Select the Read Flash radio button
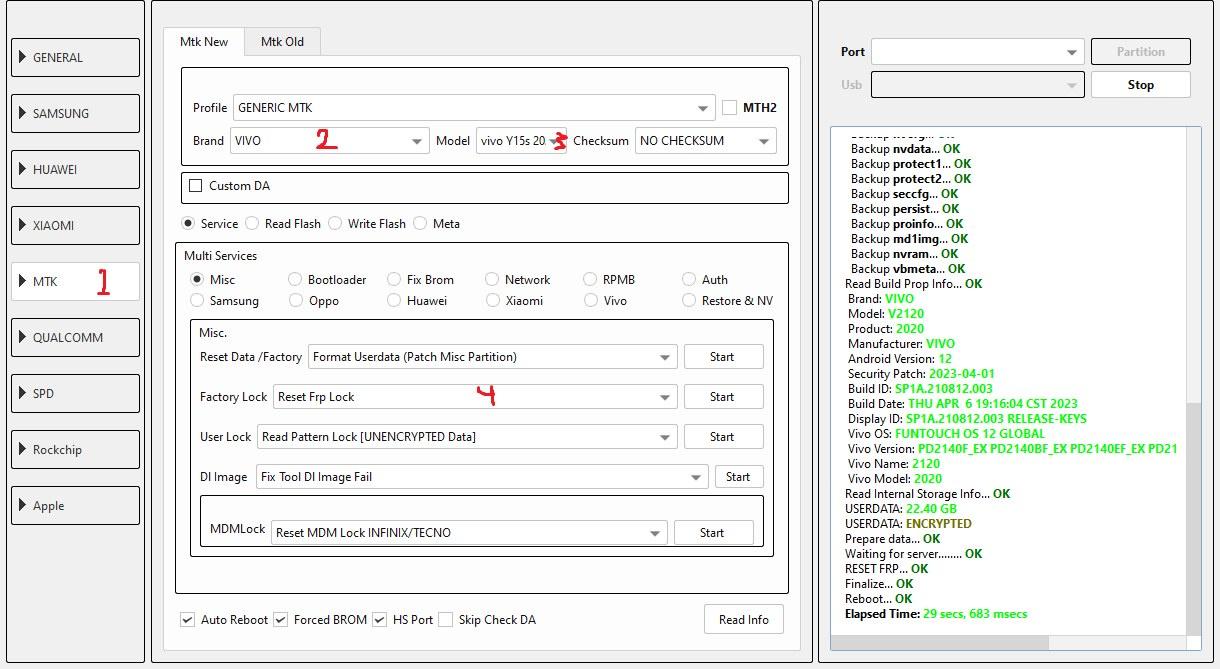 [252, 223]
